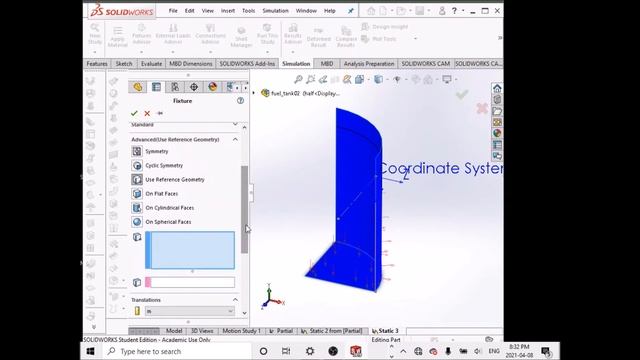Click the Previous View icon
Image resolution: width=640 pixels, height=360 pixels.
tap(323, 80)
